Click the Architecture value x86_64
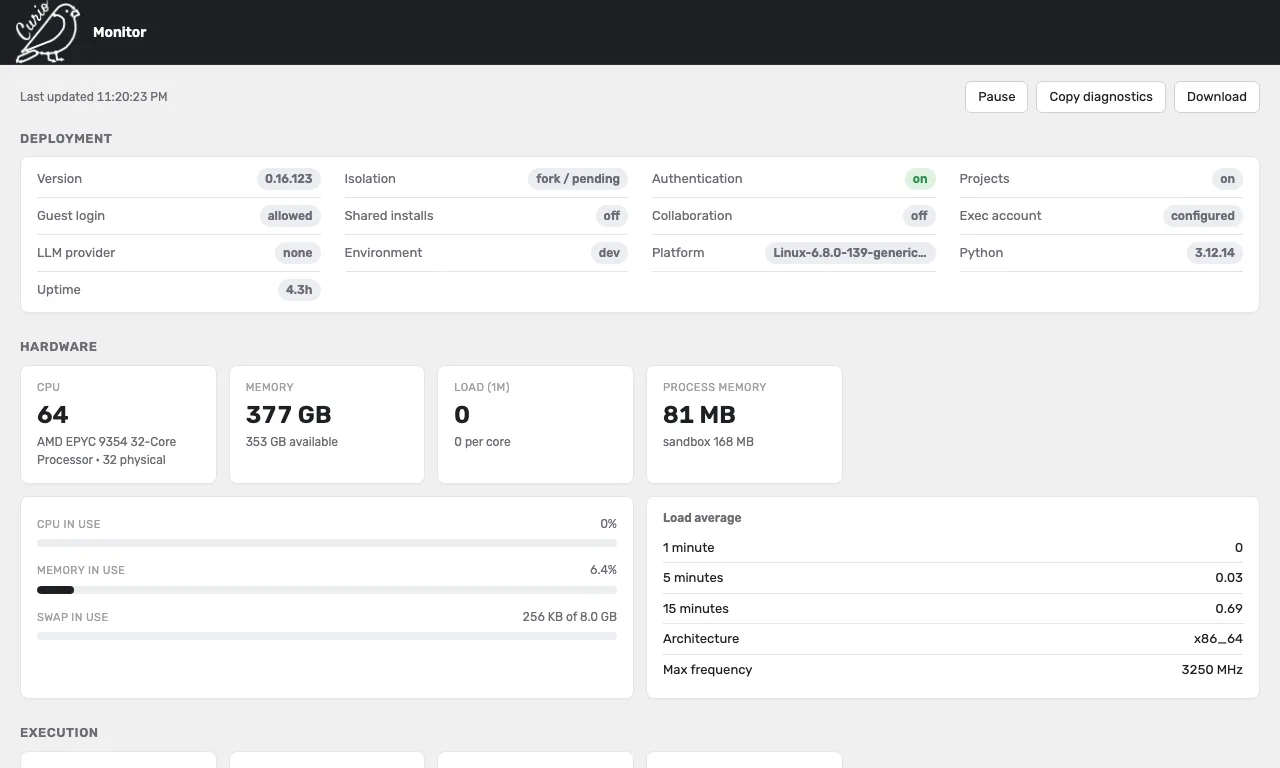This screenshot has width=1280, height=768. (x=1218, y=639)
